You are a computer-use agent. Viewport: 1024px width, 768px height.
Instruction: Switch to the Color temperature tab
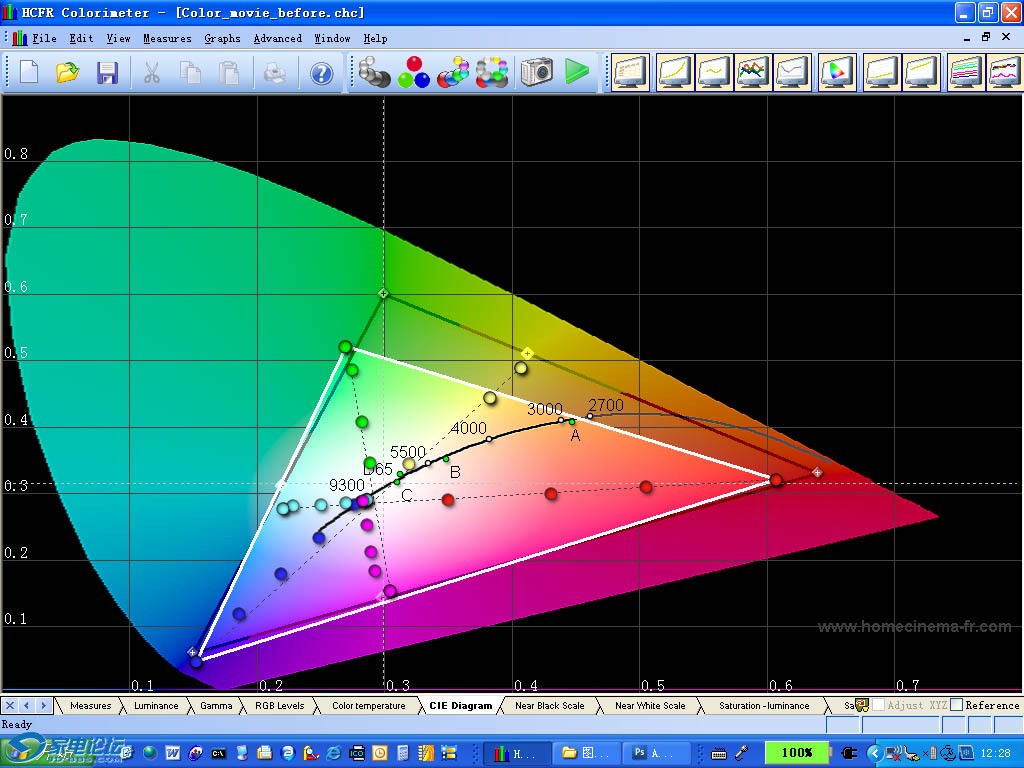pyautogui.click(x=368, y=705)
